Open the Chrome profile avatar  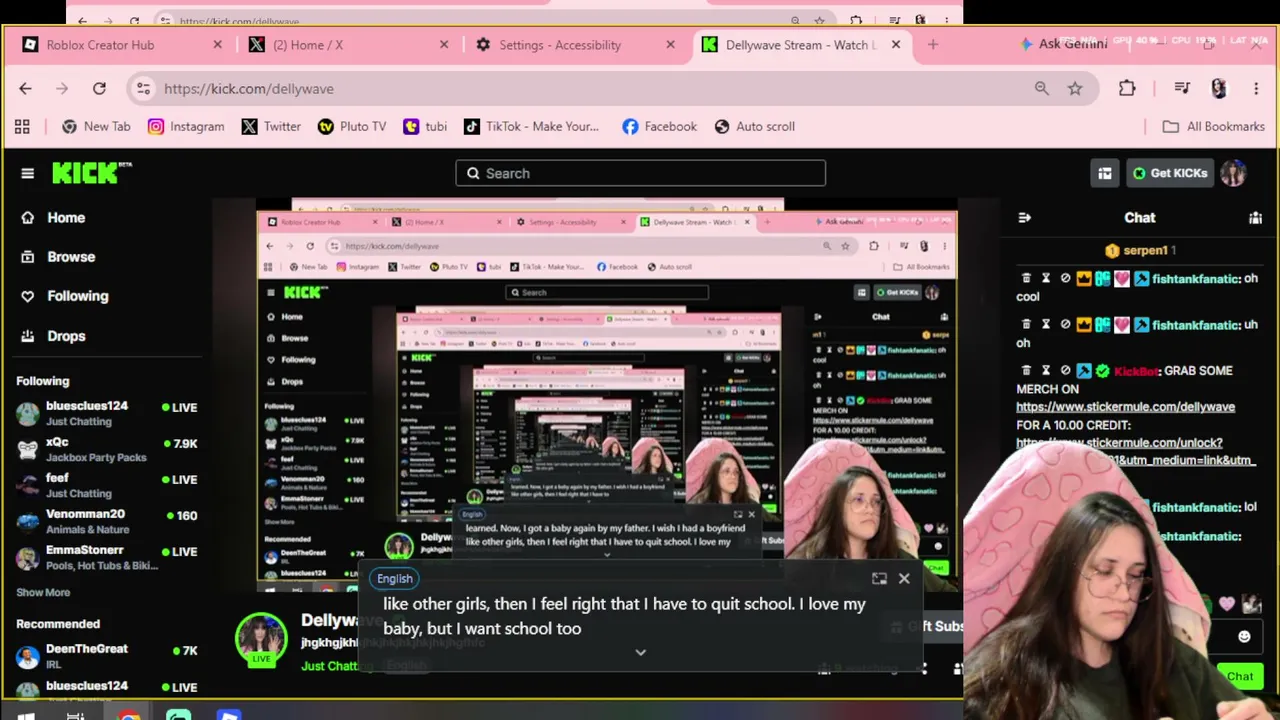1218,88
